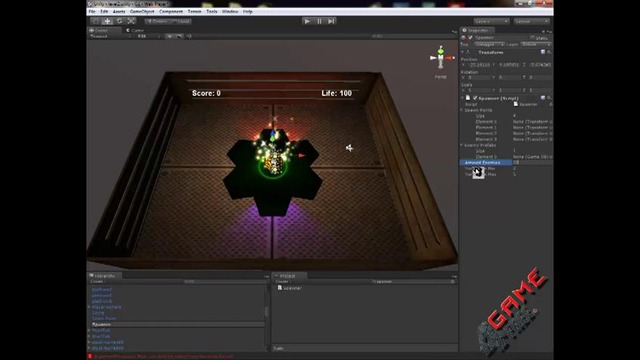Open the Terrain menu
Screen dimensions: 640x360
(194, 11)
